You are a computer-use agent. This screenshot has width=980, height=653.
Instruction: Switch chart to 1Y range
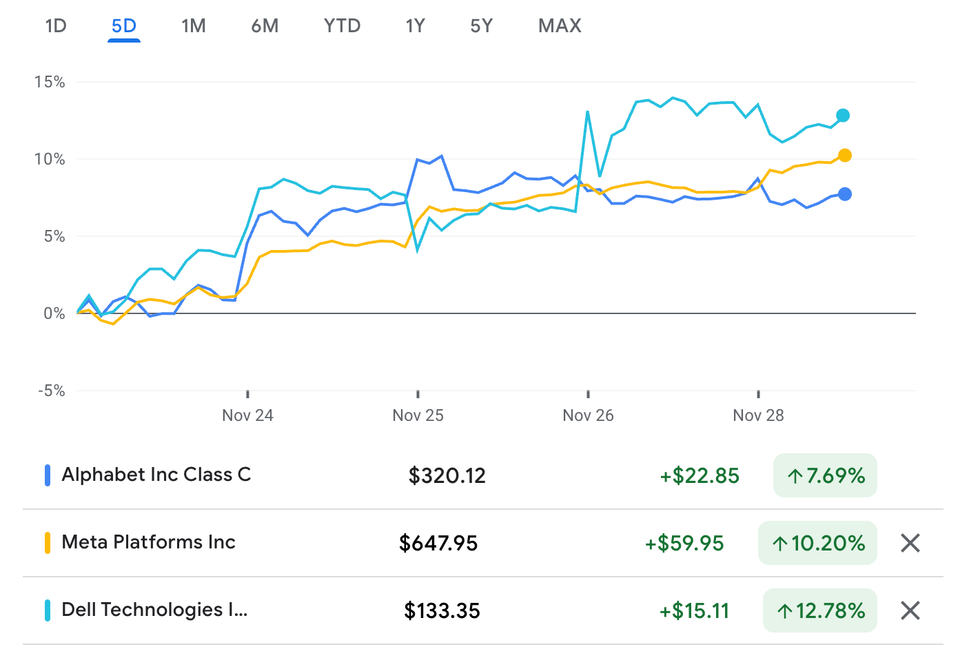[415, 26]
